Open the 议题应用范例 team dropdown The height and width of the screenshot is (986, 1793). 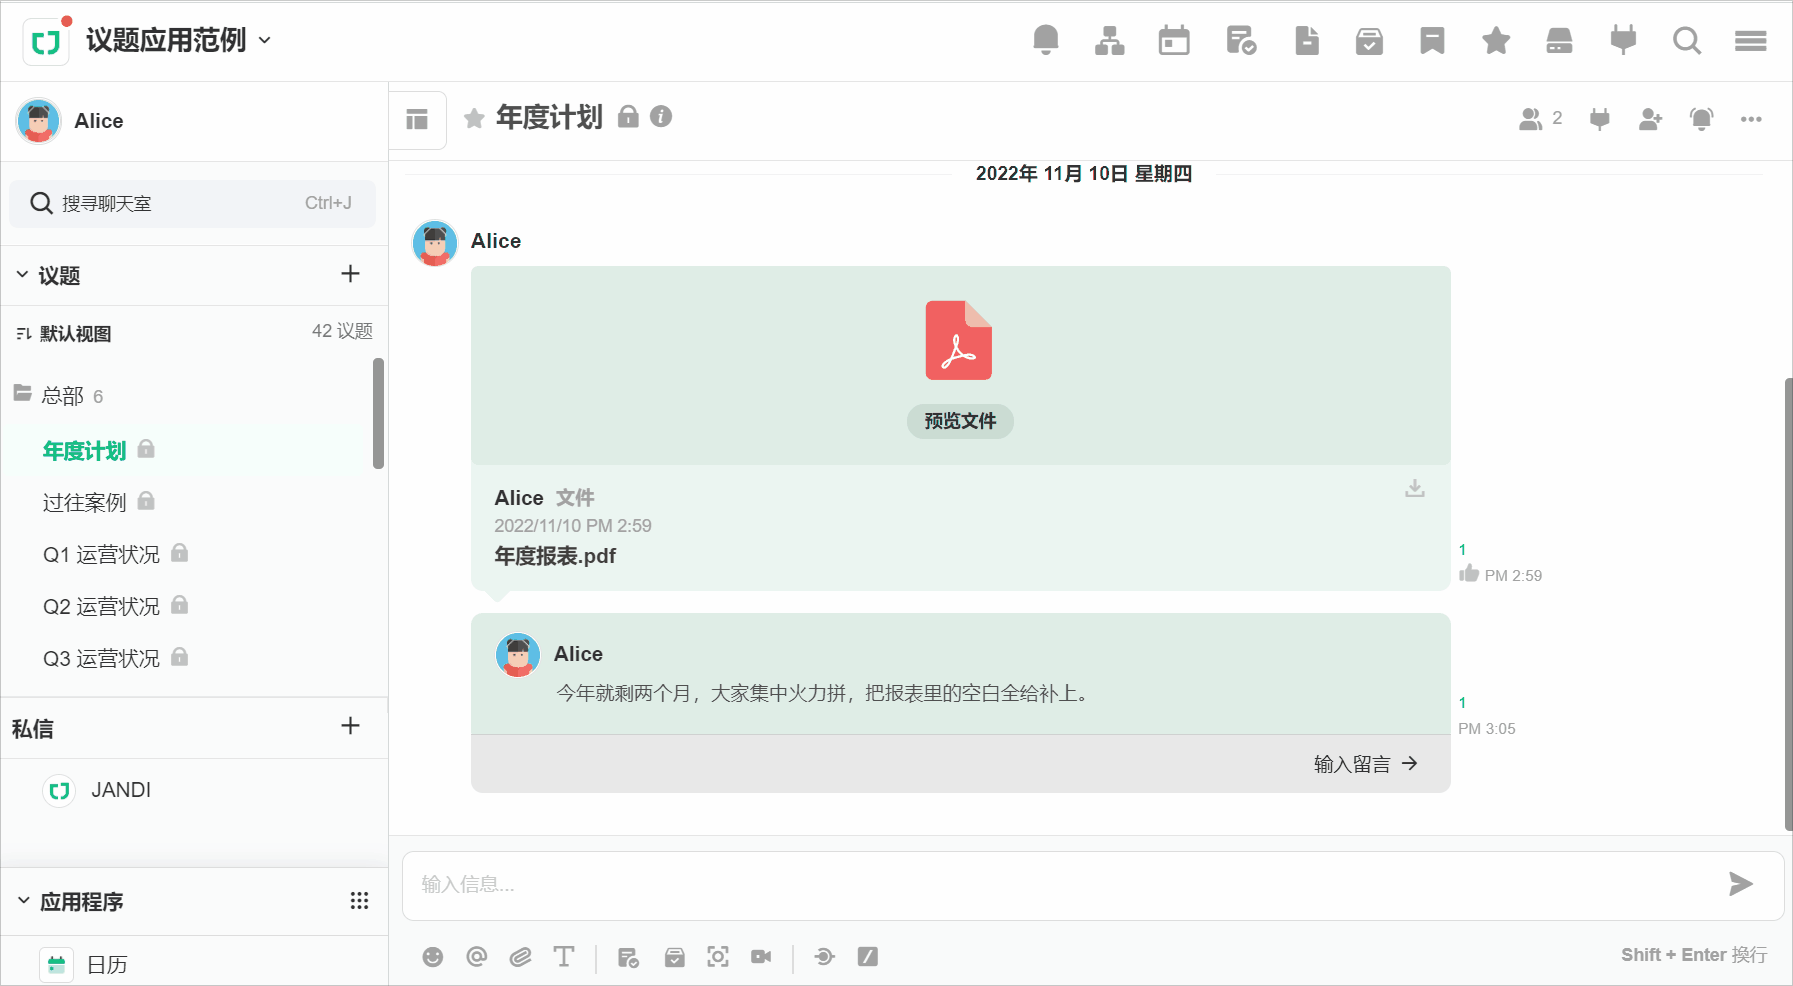pos(265,40)
